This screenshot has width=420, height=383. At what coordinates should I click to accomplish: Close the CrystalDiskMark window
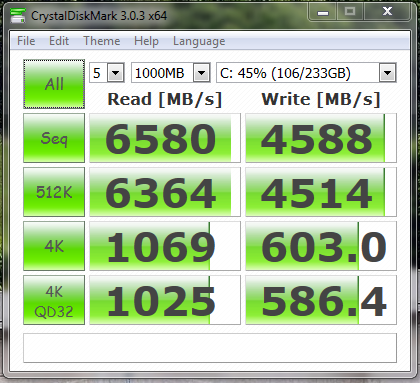point(387,12)
